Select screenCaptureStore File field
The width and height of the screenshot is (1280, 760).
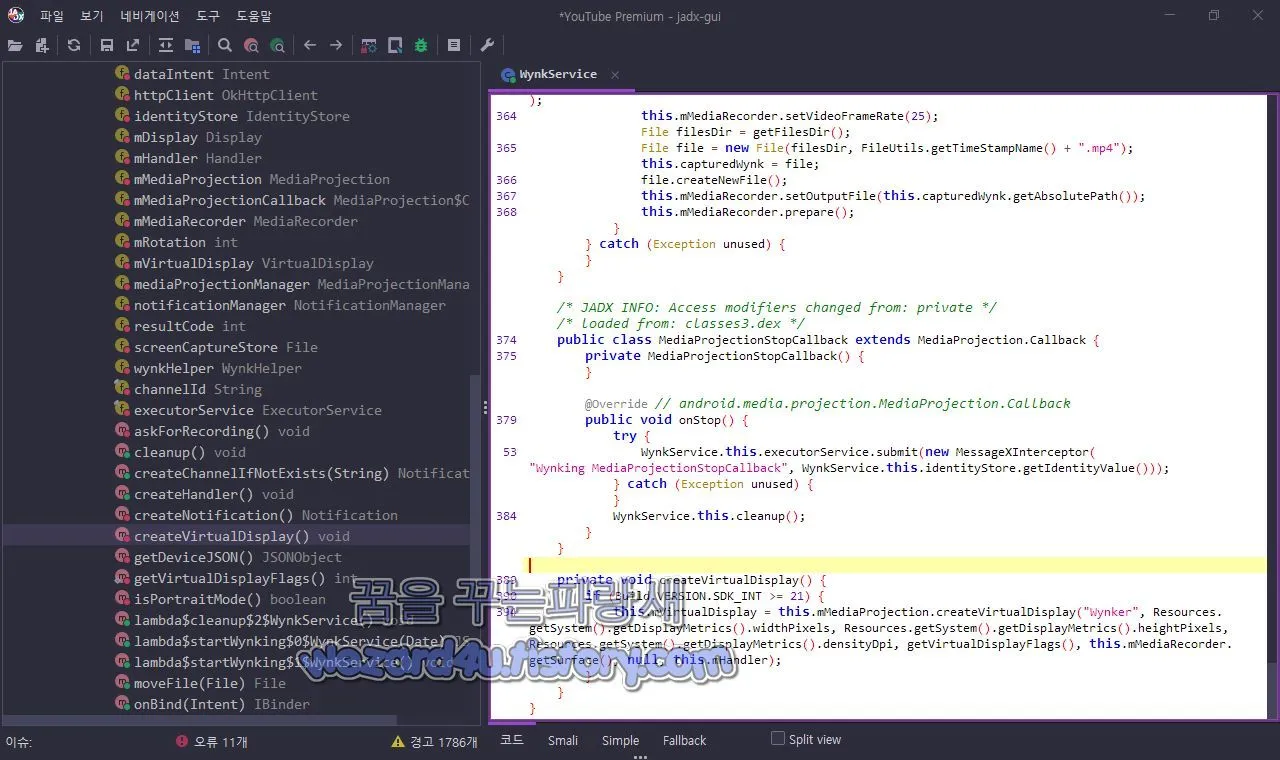pos(216,347)
